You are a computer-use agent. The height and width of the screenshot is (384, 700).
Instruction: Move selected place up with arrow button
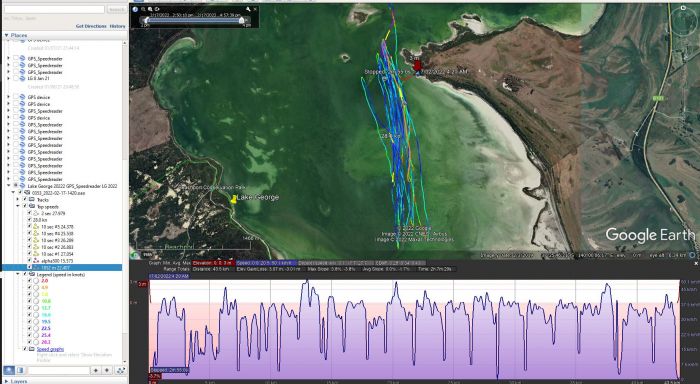click(x=96, y=370)
